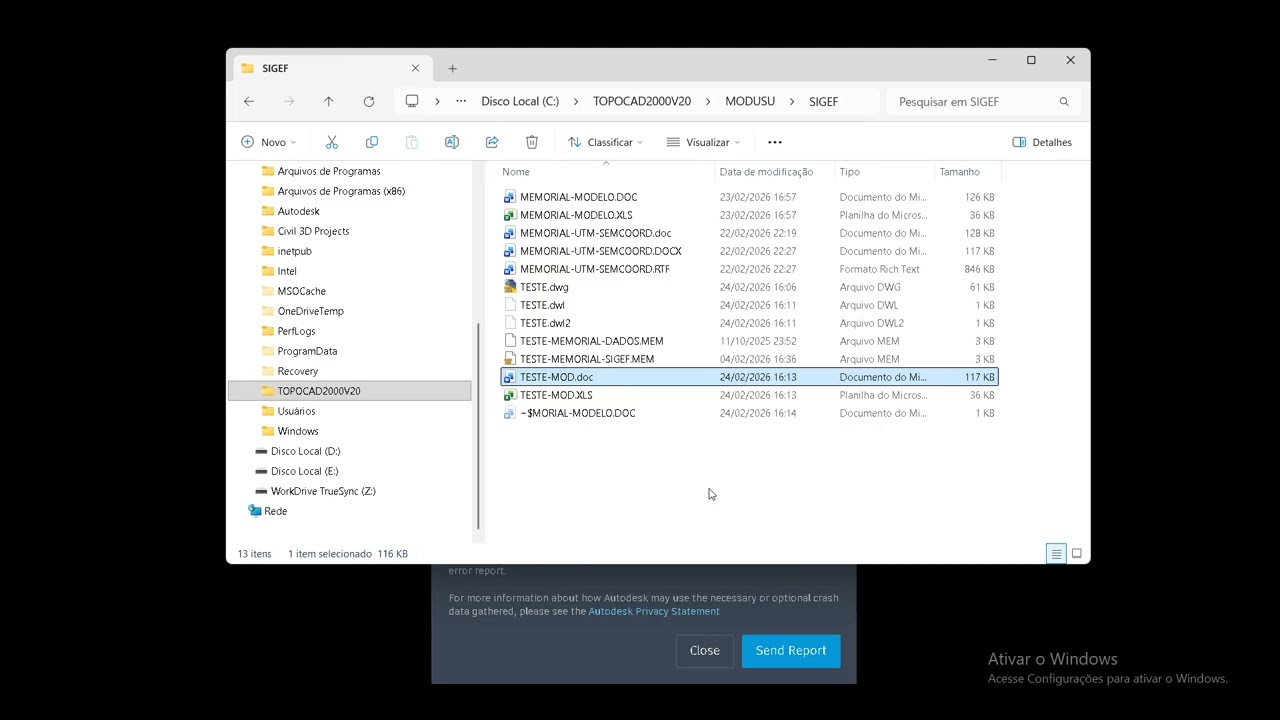Select the TOPOCAD2000V20 folder in tree
Viewport: 1280px width, 720px height.
(349, 391)
